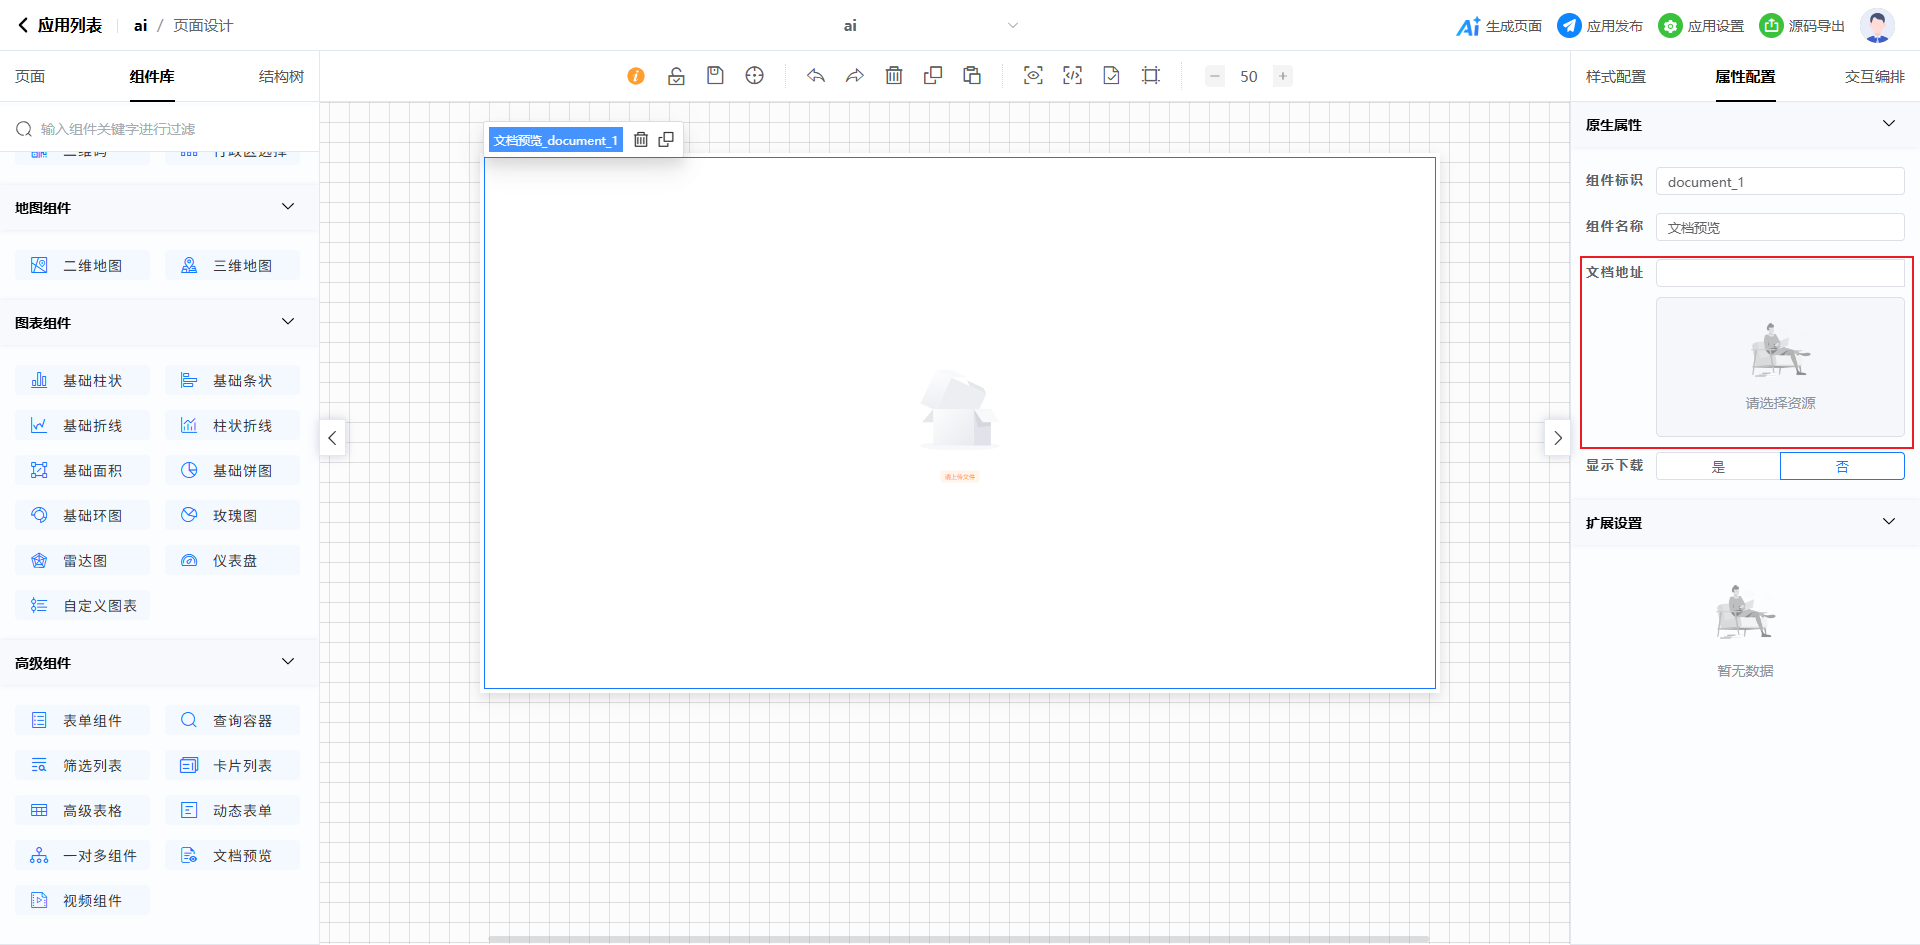This screenshot has width=1920, height=945.
Task: Click the save disk icon in the toolbar
Action: (715, 76)
